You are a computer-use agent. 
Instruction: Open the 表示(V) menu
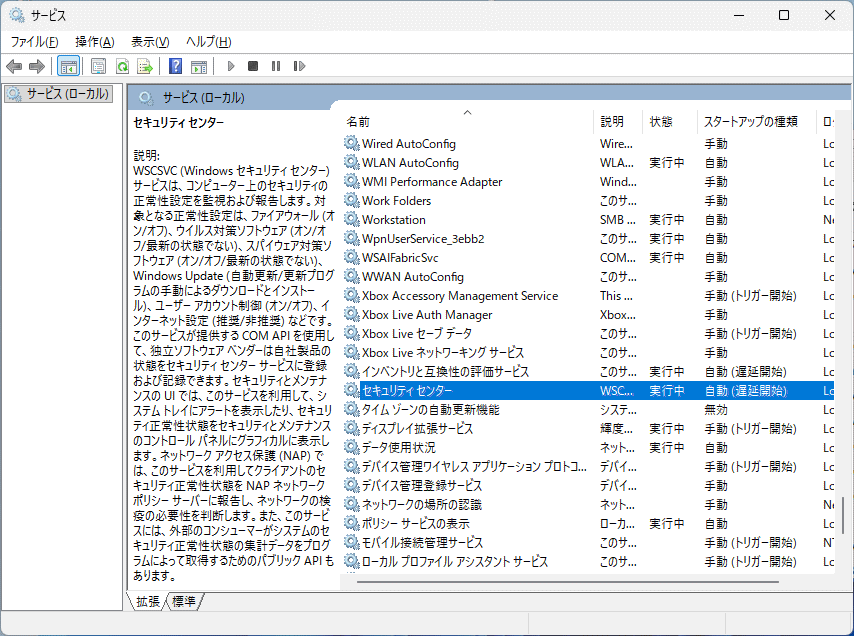point(150,42)
